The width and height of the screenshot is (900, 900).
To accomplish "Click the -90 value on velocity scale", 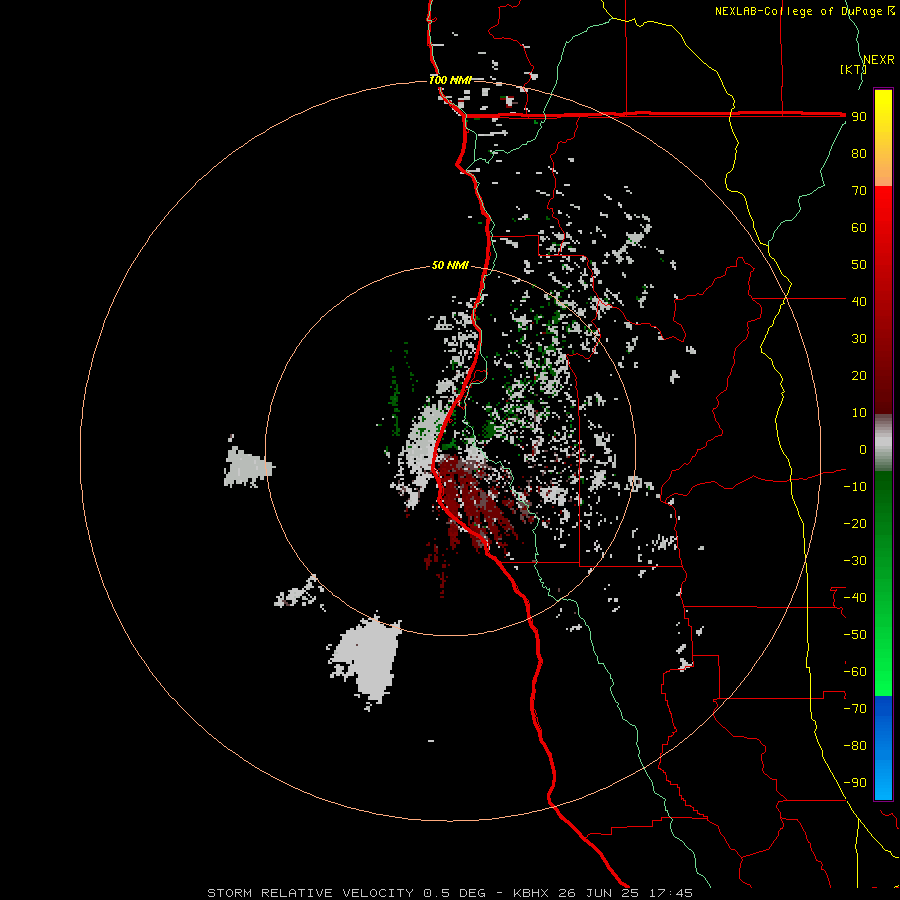I will 855,783.
